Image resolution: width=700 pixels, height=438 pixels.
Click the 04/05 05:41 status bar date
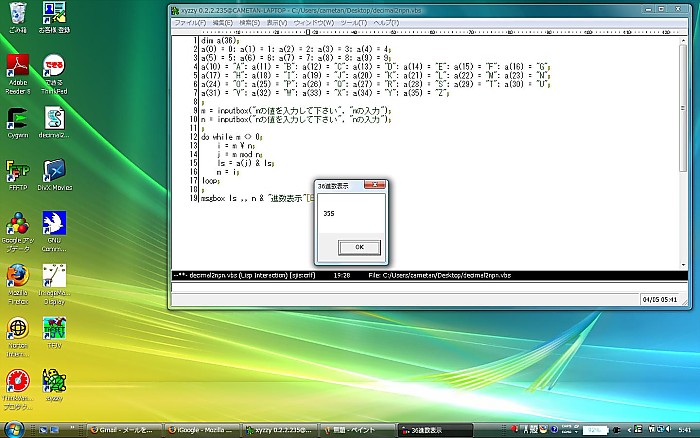click(x=660, y=300)
